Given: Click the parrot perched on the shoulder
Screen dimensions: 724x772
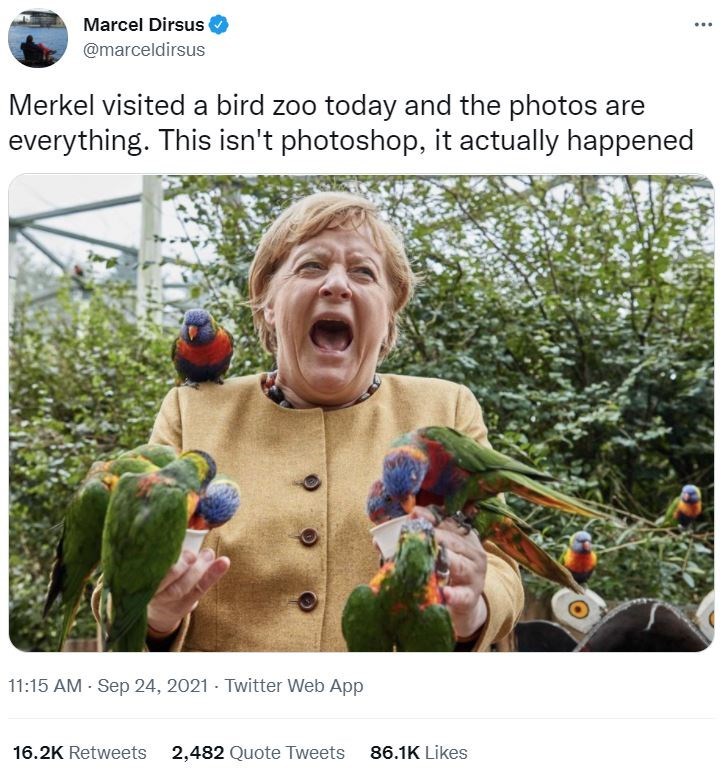Looking at the screenshot, I should [x=203, y=346].
